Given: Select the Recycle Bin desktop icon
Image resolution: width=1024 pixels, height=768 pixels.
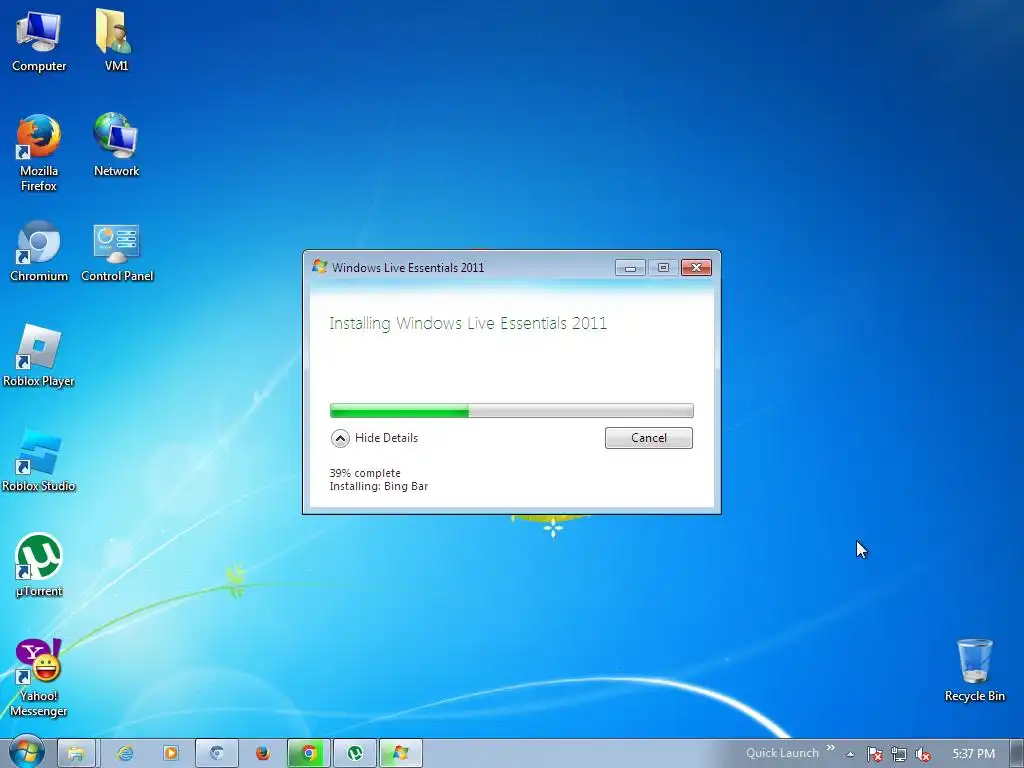Looking at the screenshot, I should [x=974, y=670].
